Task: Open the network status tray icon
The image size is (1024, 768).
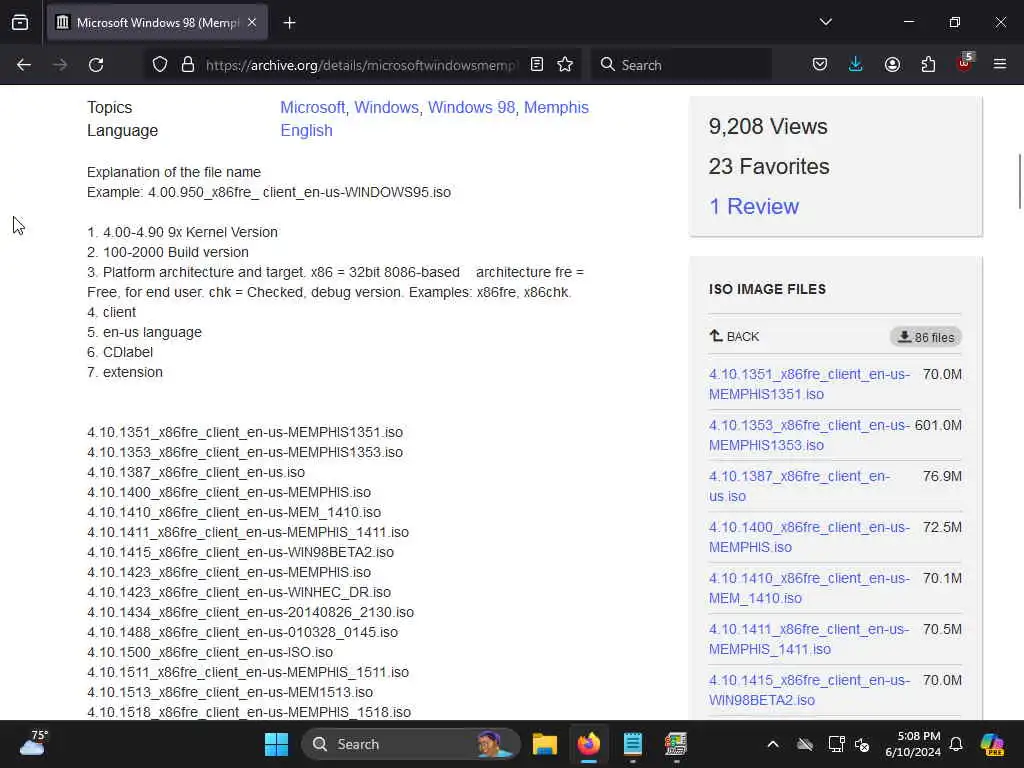Action: click(x=836, y=744)
